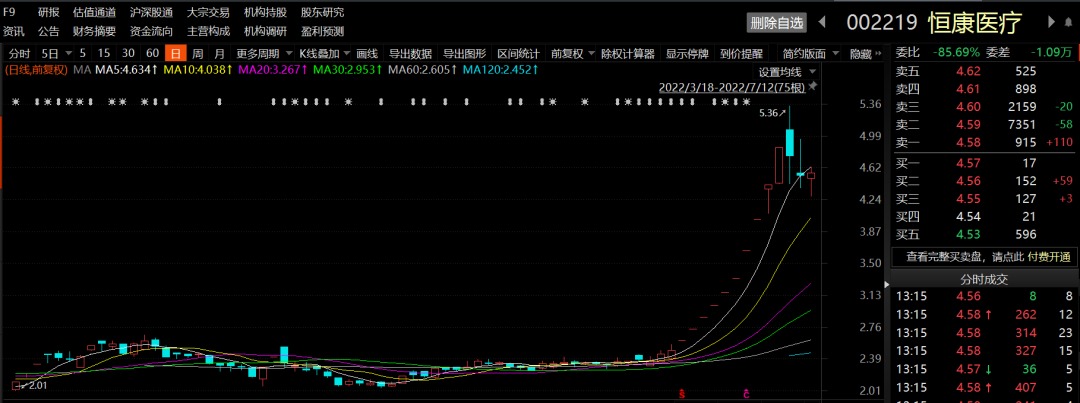Open the 主营构成 menu item
This screenshot has width=1080, height=403.
point(208,32)
